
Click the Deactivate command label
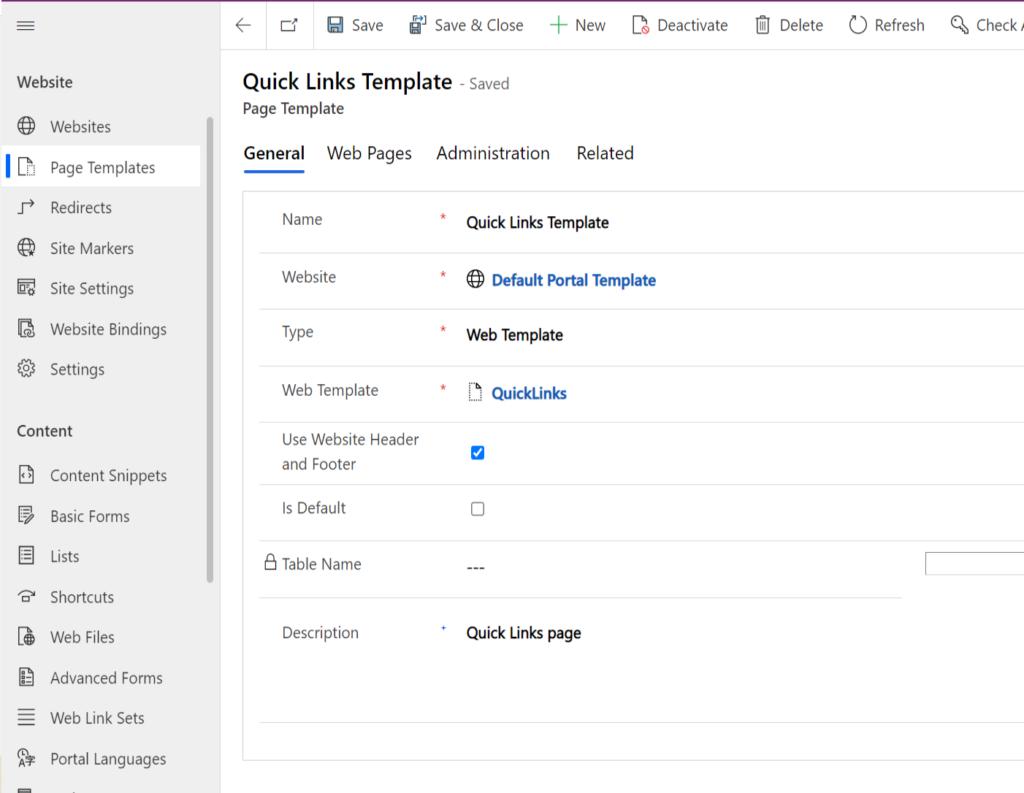[x=692, y=25]
